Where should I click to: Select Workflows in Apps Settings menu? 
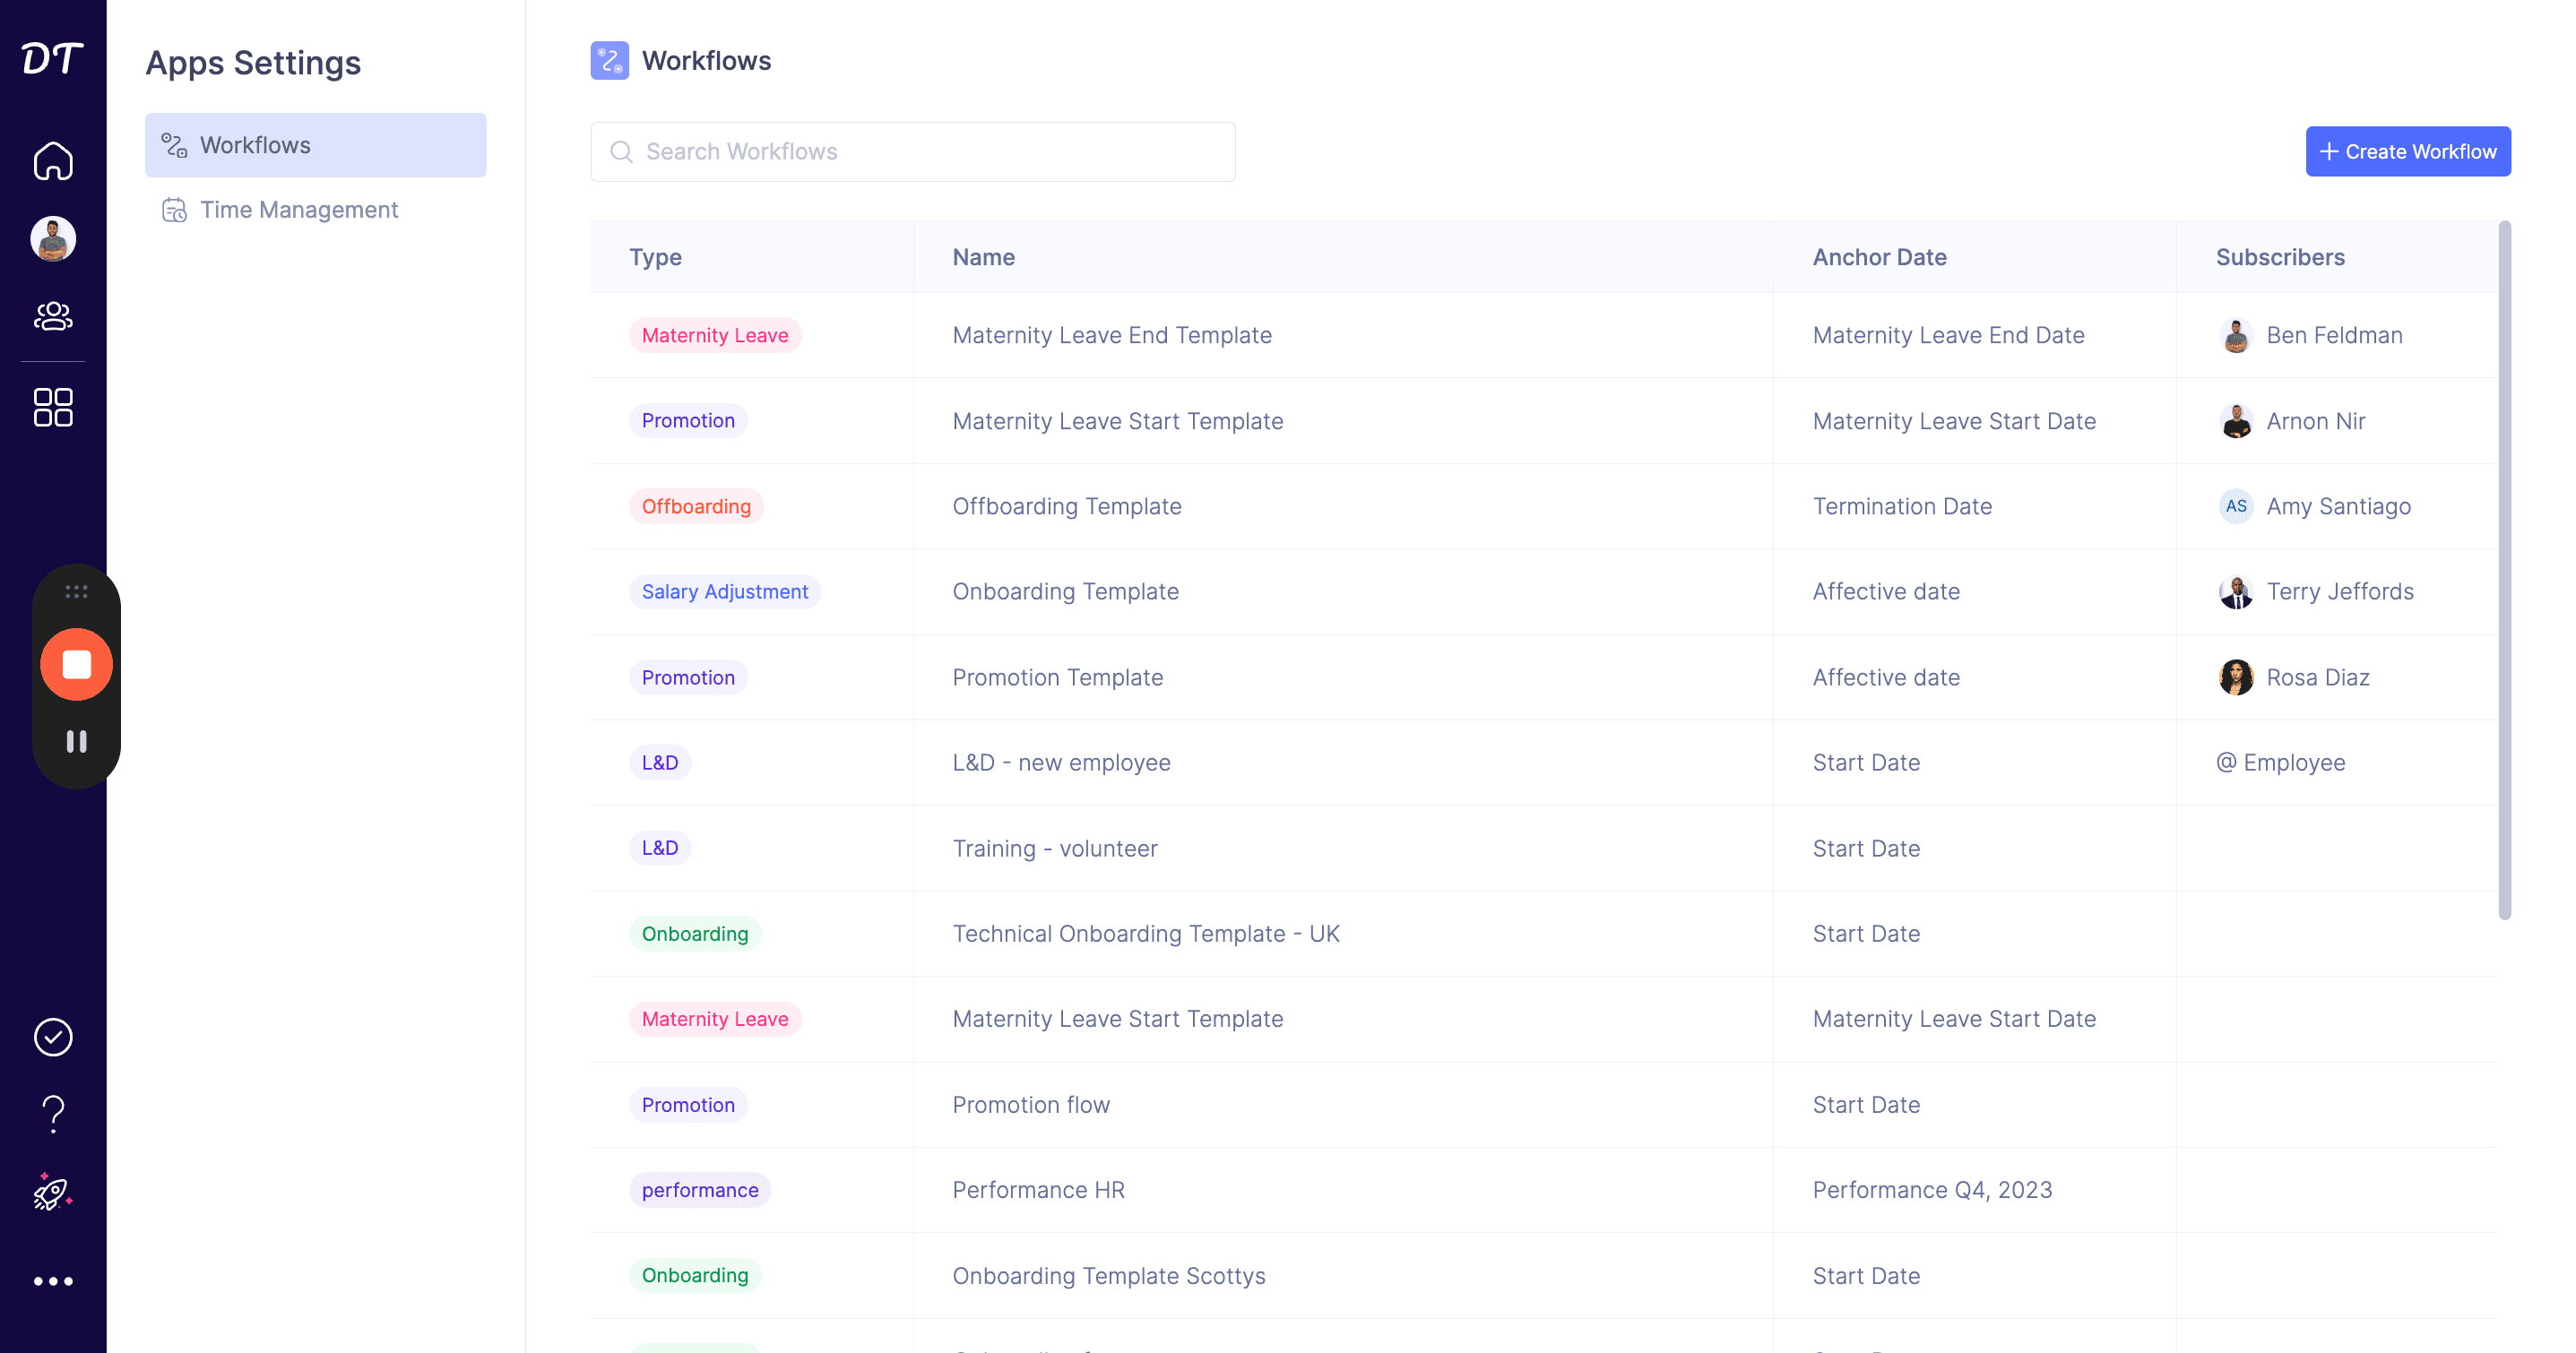coord(316,145)
